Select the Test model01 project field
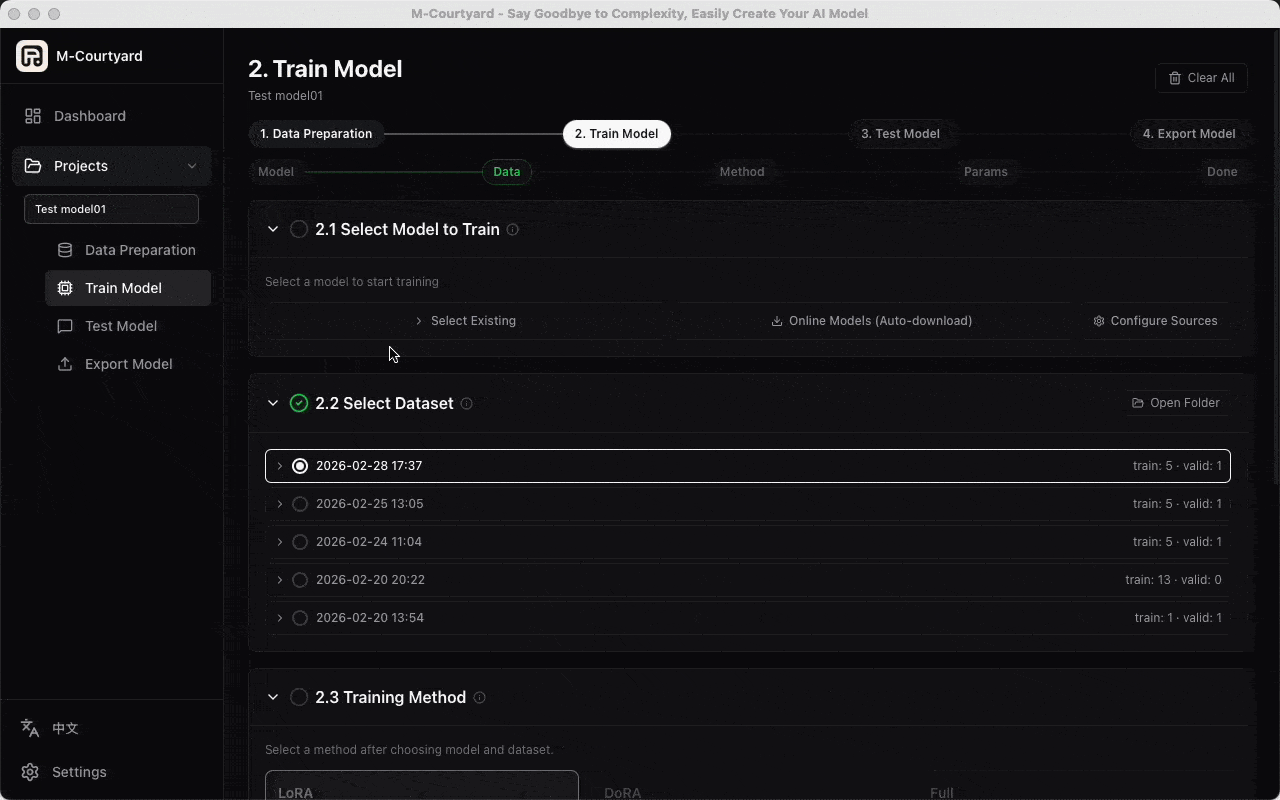Image resolution: width=1280 pixels, height=800 pixels. pos(111,209)
